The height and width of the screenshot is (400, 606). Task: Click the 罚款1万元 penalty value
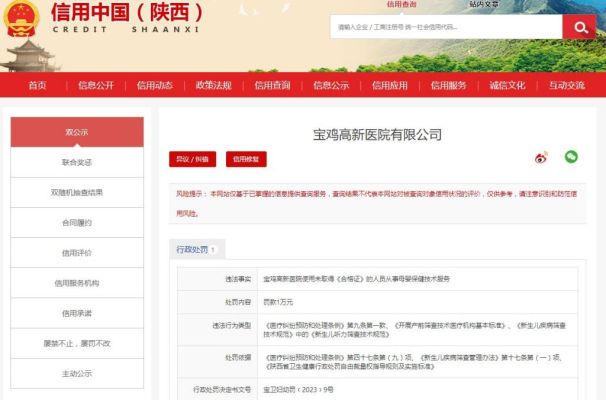pyautogui.click(x=278, y=302)
